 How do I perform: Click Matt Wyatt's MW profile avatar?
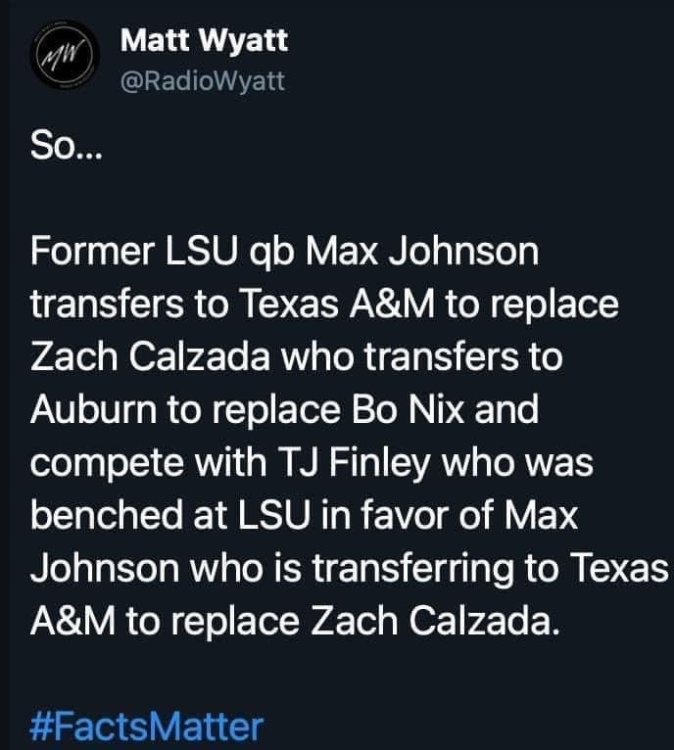tap(65, 62)
